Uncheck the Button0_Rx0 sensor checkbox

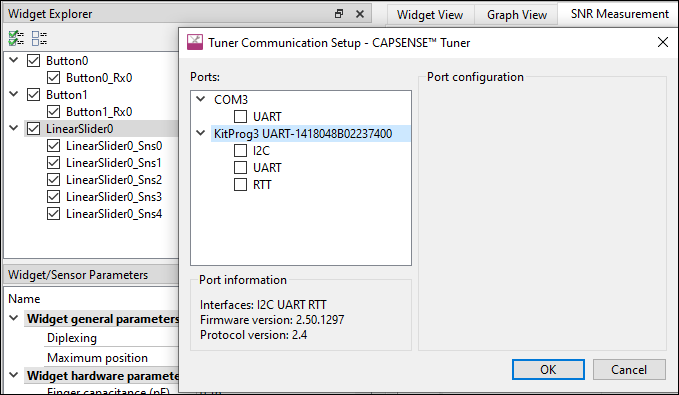(53, 78)
